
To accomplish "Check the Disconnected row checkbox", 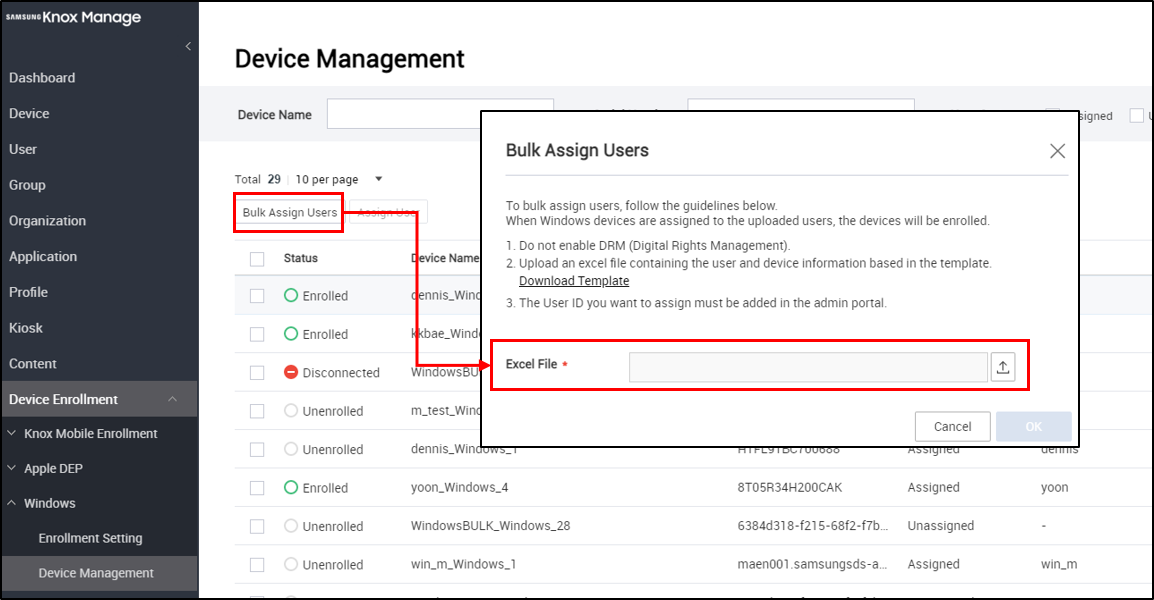I will click(x=257, y=373).
